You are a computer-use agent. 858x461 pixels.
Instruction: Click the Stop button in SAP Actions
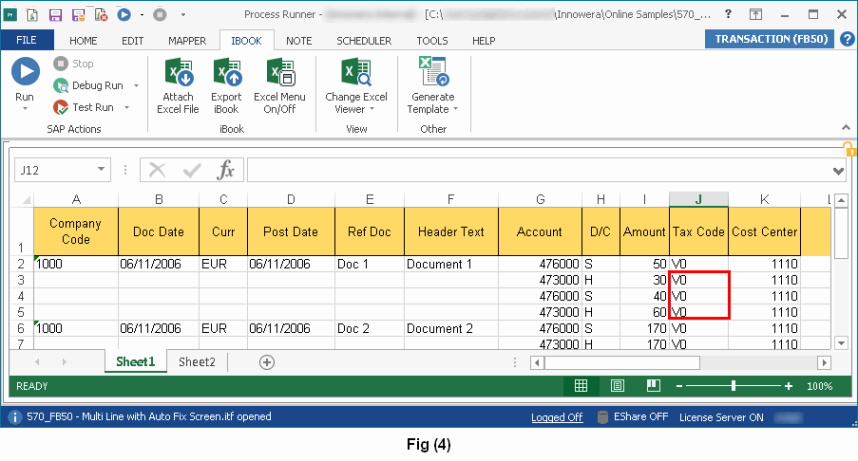point(73,64)
